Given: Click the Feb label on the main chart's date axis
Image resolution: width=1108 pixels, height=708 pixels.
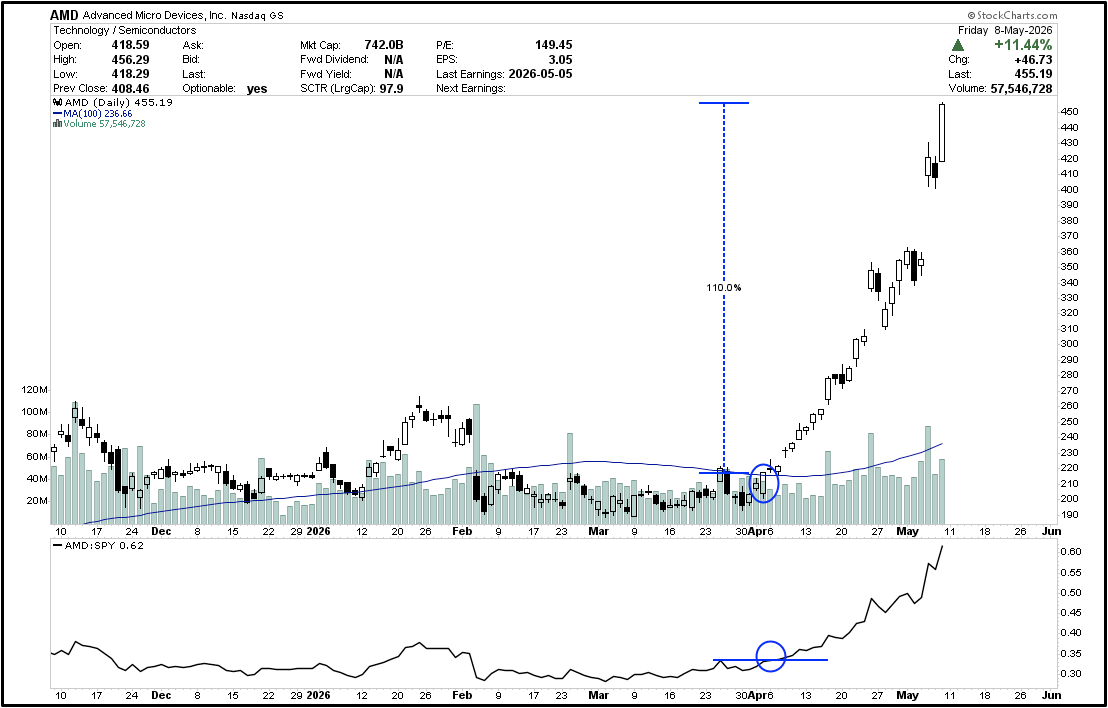Looking at the screenshot, I should click(461, 531).
